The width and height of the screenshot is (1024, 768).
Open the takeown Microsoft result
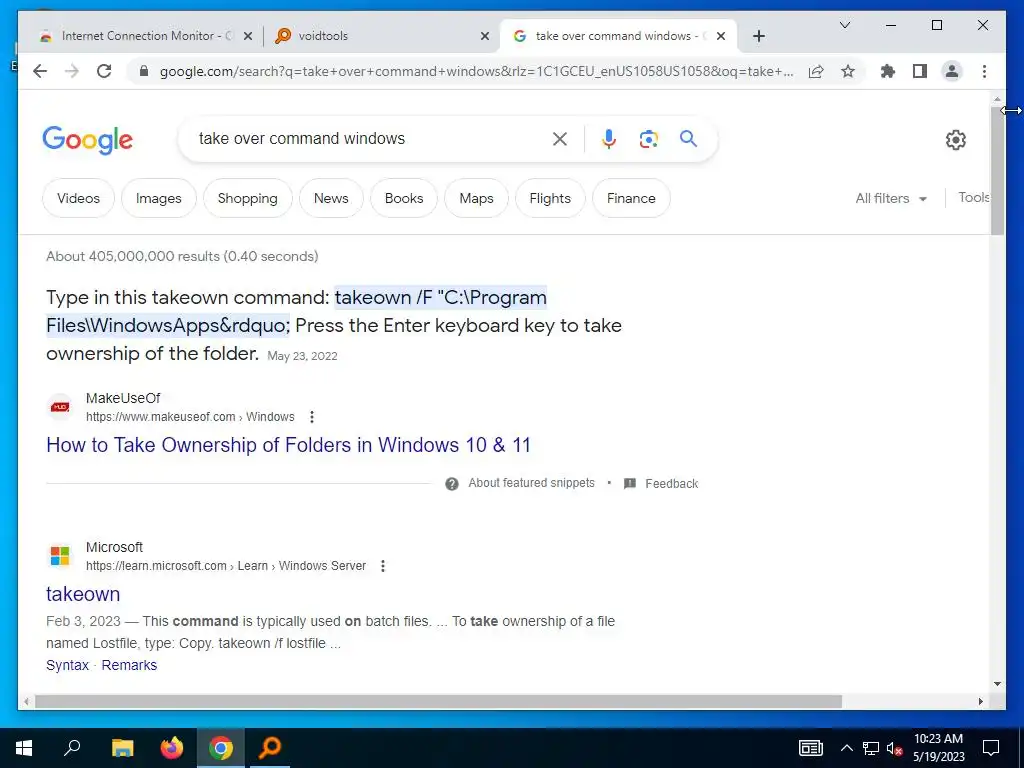[x=83, y=594]
